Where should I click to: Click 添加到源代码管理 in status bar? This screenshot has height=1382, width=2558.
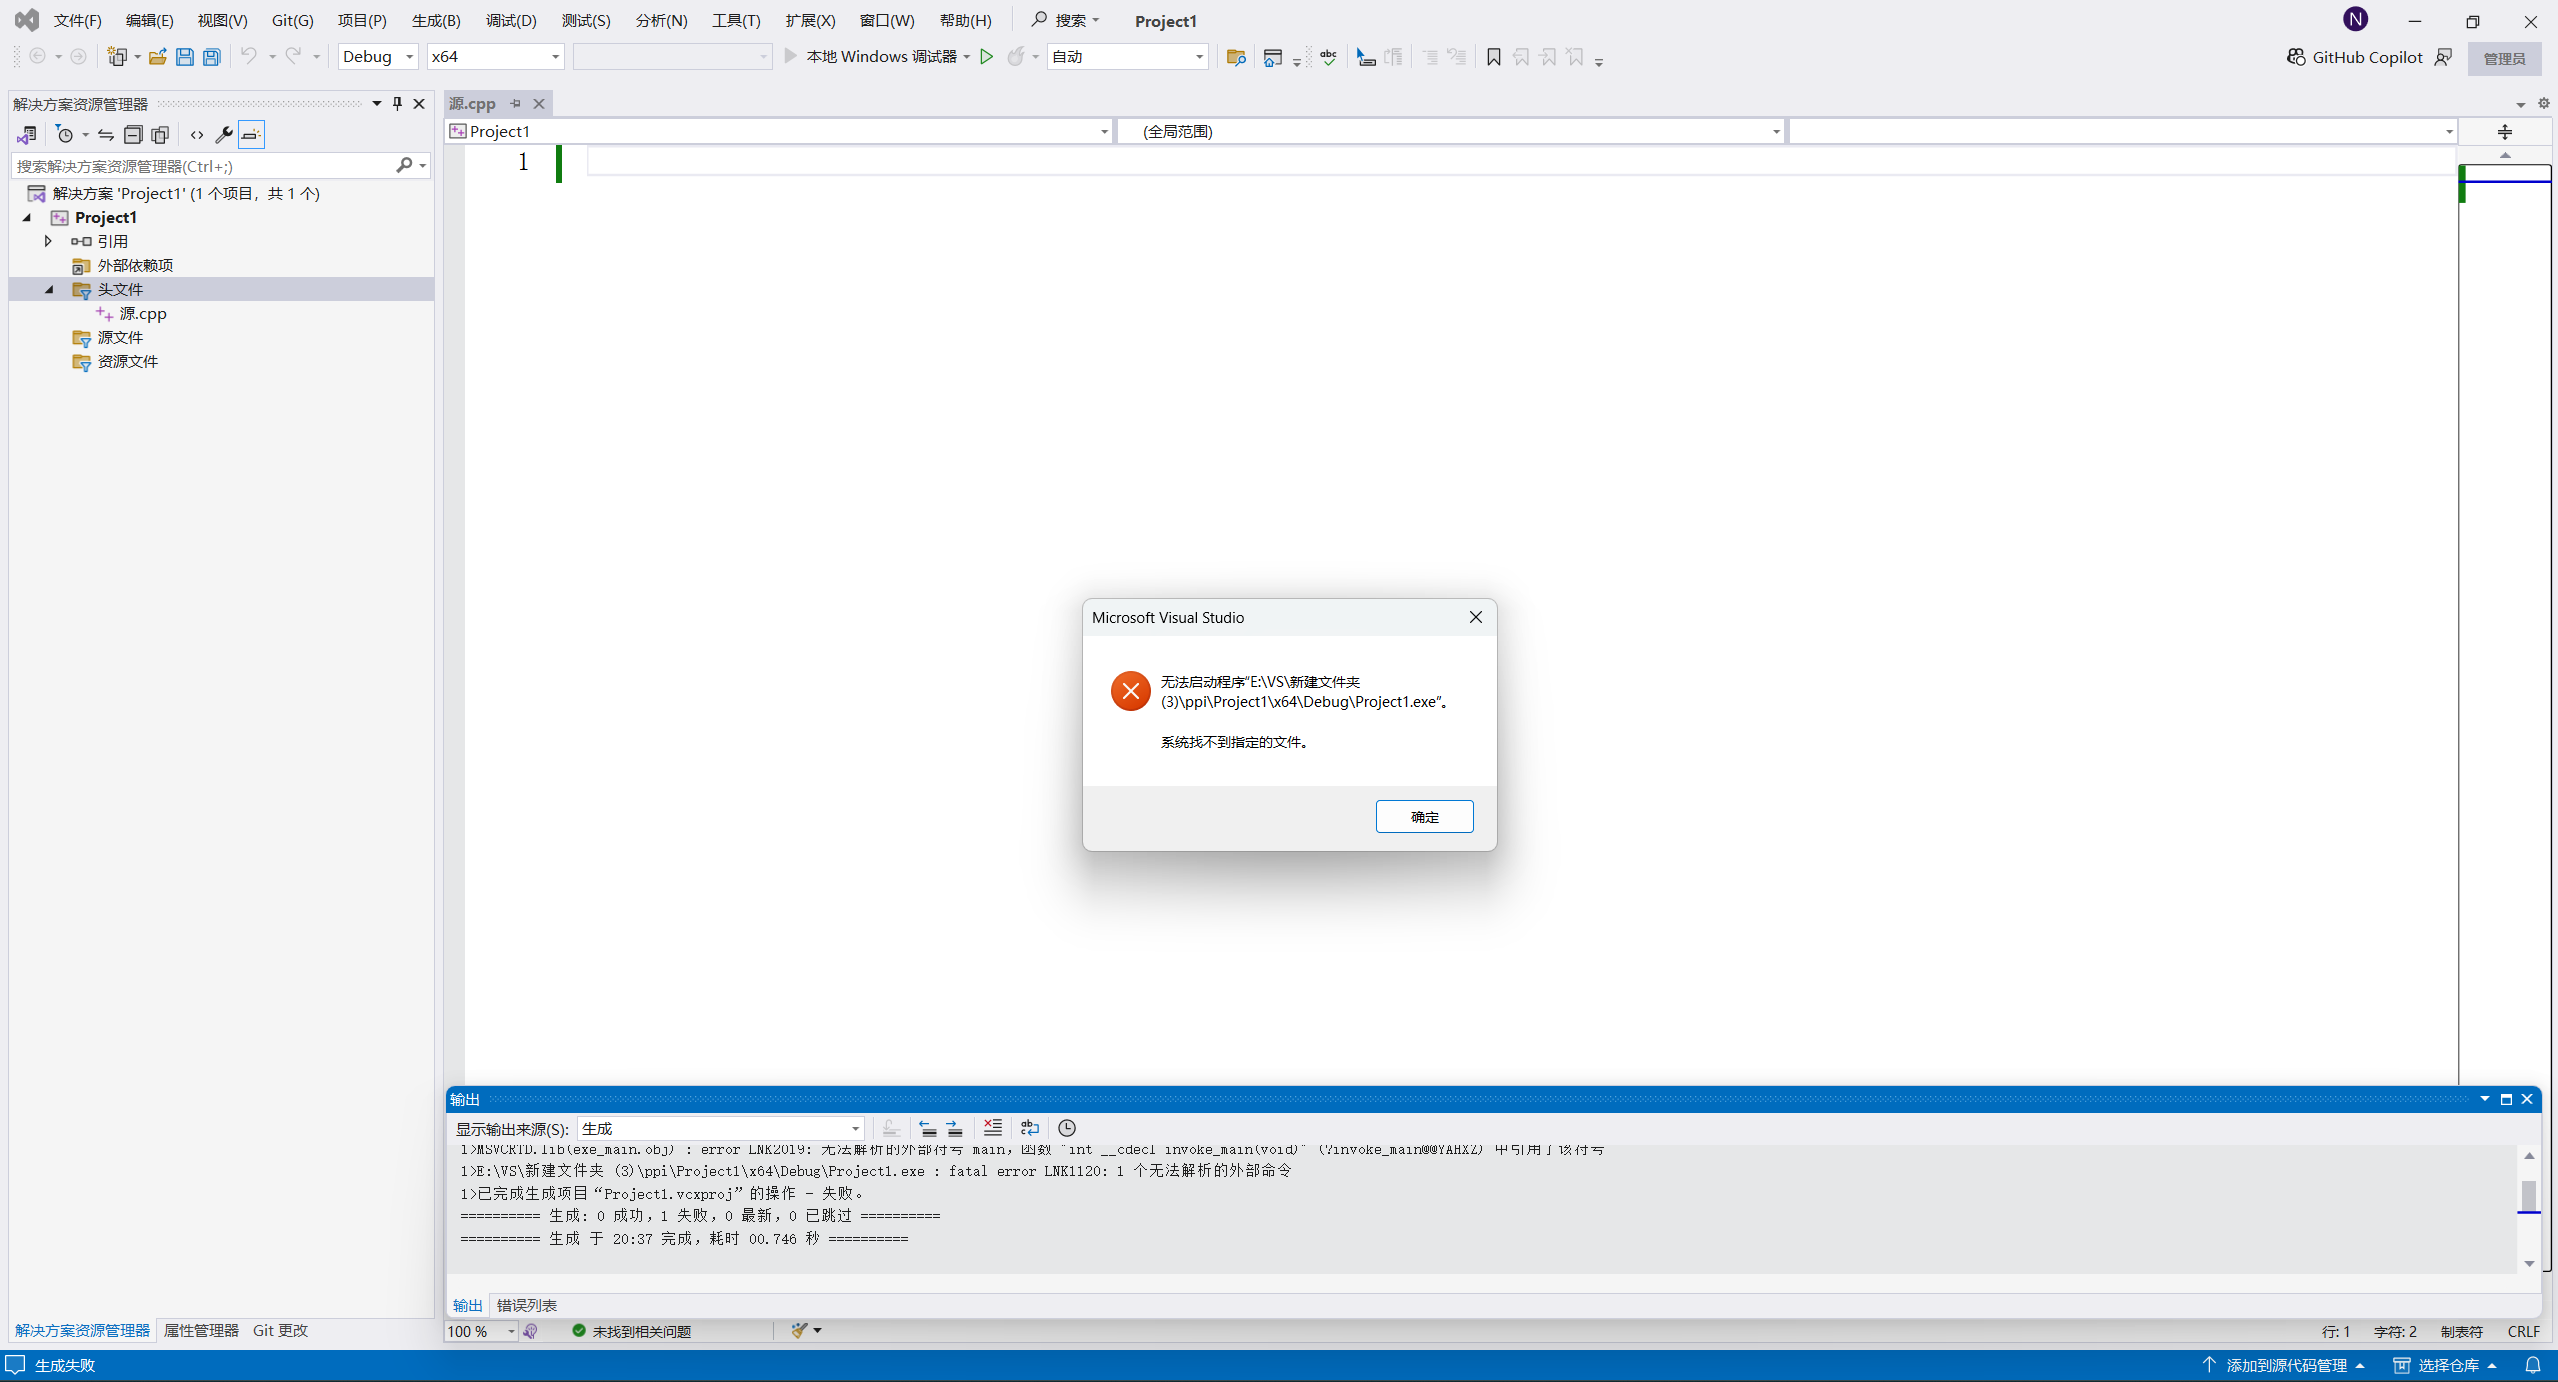click(2284, 1365)
